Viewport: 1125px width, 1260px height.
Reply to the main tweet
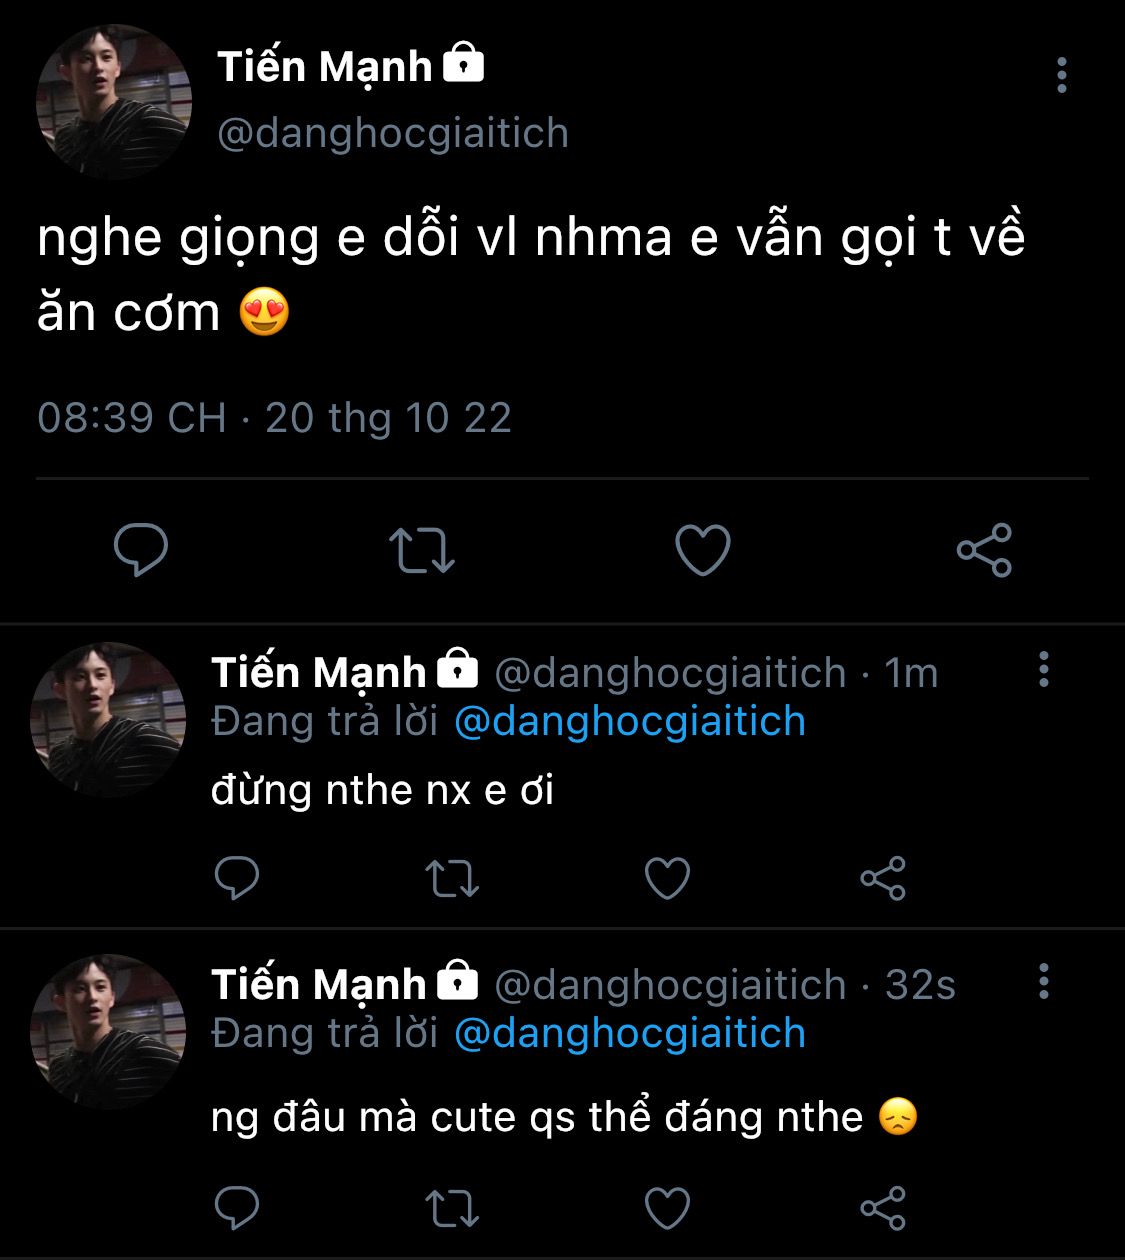point(141,550)
